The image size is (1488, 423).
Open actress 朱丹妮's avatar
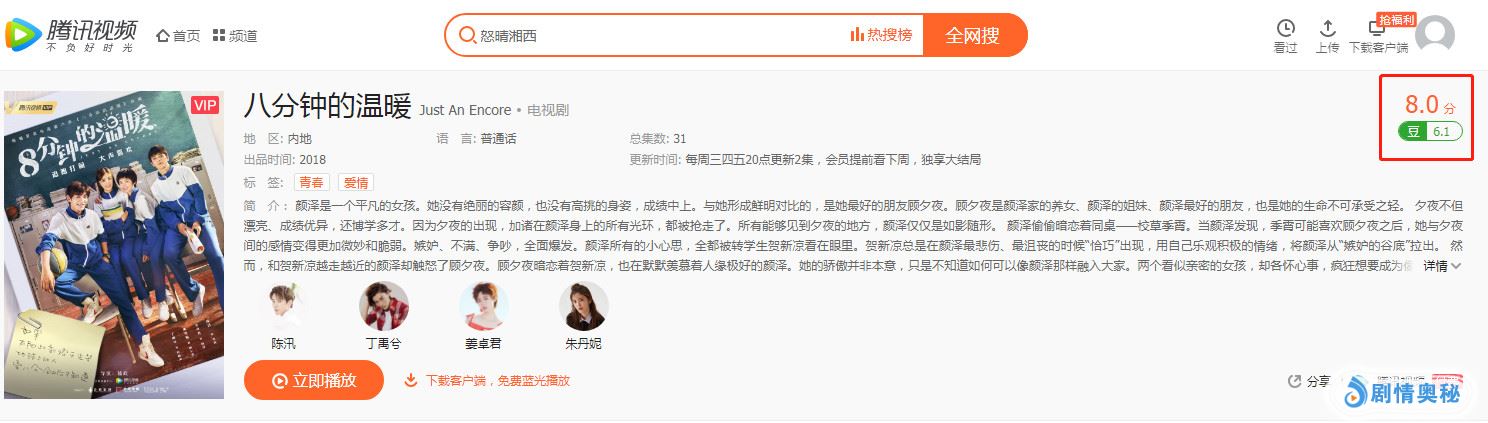point(584,306)
